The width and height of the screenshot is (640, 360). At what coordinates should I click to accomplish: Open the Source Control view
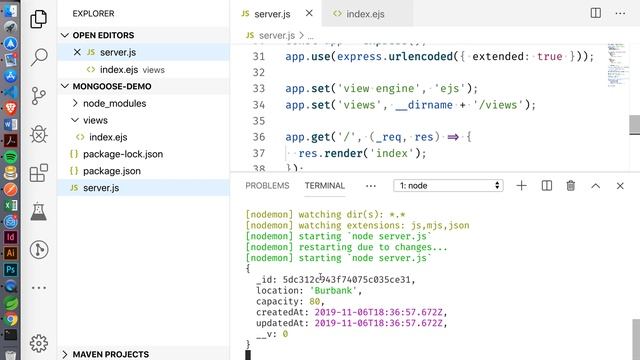(38, 96)
